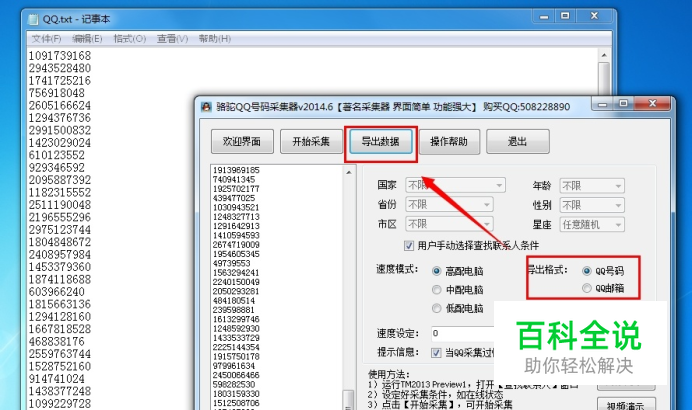This screenshot has height=410, width=692.
Task: Click the Notepad icon in QQ.txt title bar
Action: point(33,19)
